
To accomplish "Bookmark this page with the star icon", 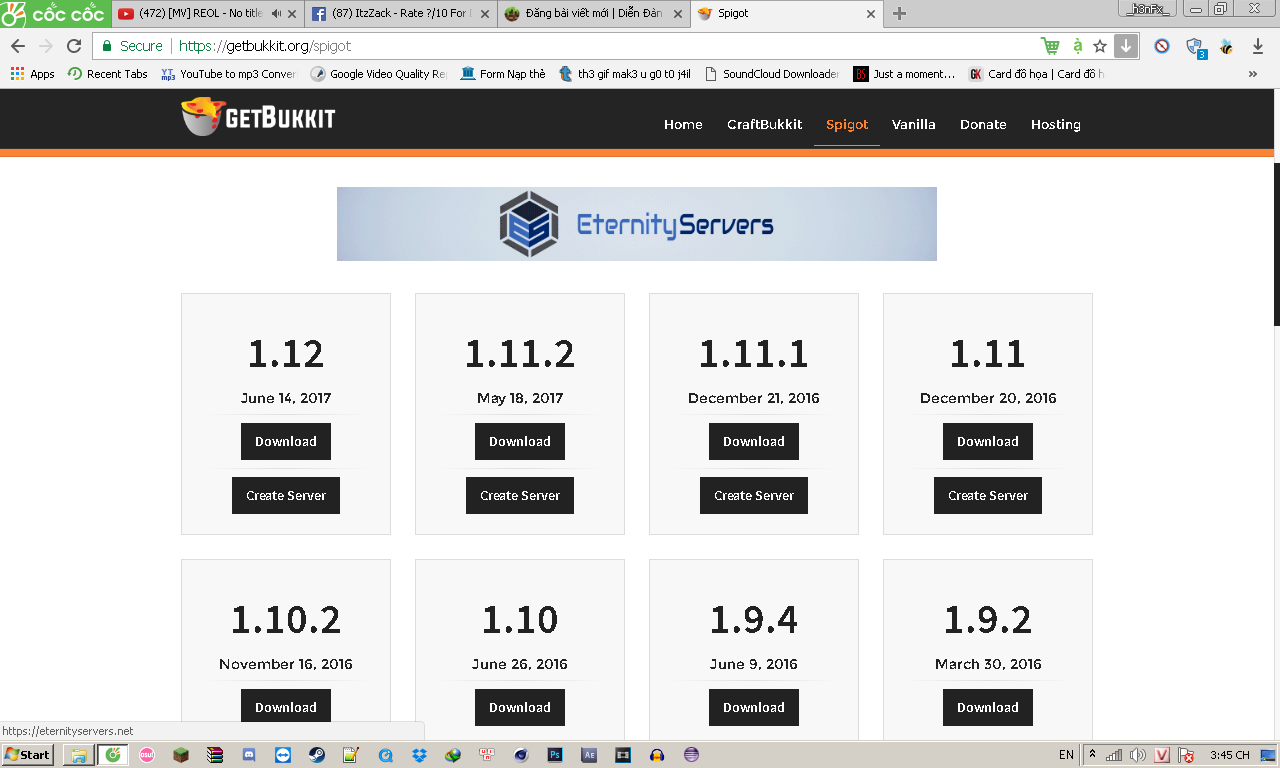I will 1100,46.
